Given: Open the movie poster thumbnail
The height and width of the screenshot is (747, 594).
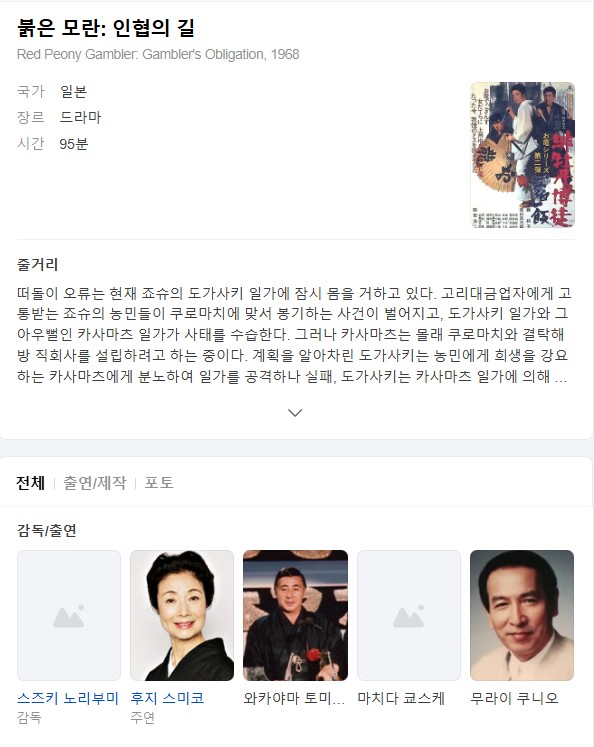Looking at the screenshot, I should point(522,155).
